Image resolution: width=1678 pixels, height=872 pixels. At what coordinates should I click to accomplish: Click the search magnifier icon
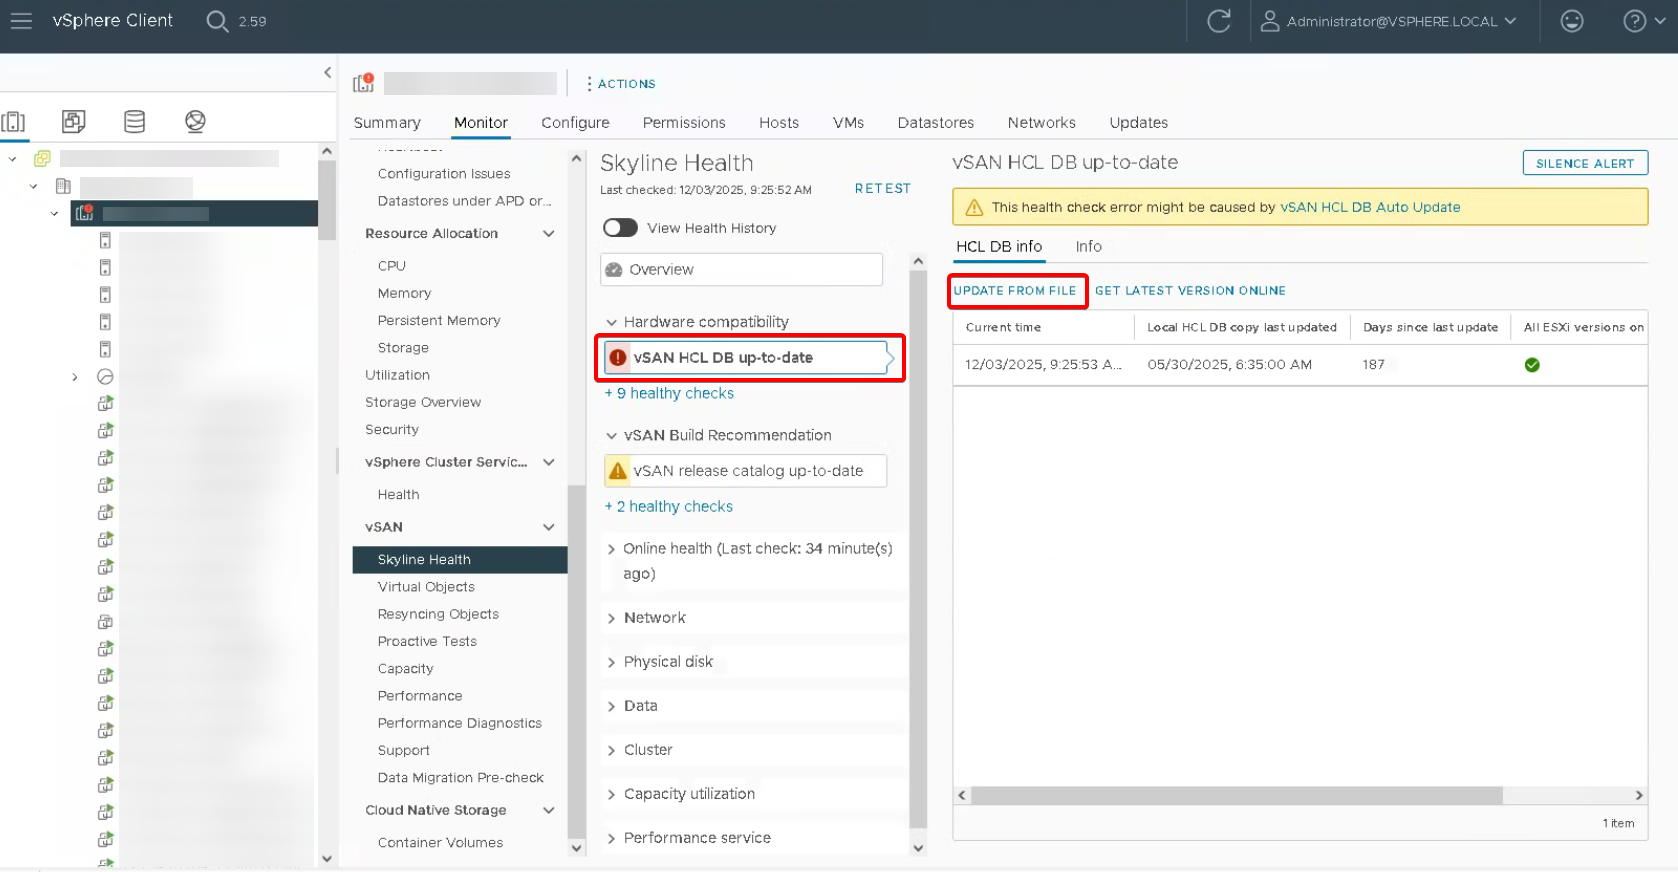[217, 21]
